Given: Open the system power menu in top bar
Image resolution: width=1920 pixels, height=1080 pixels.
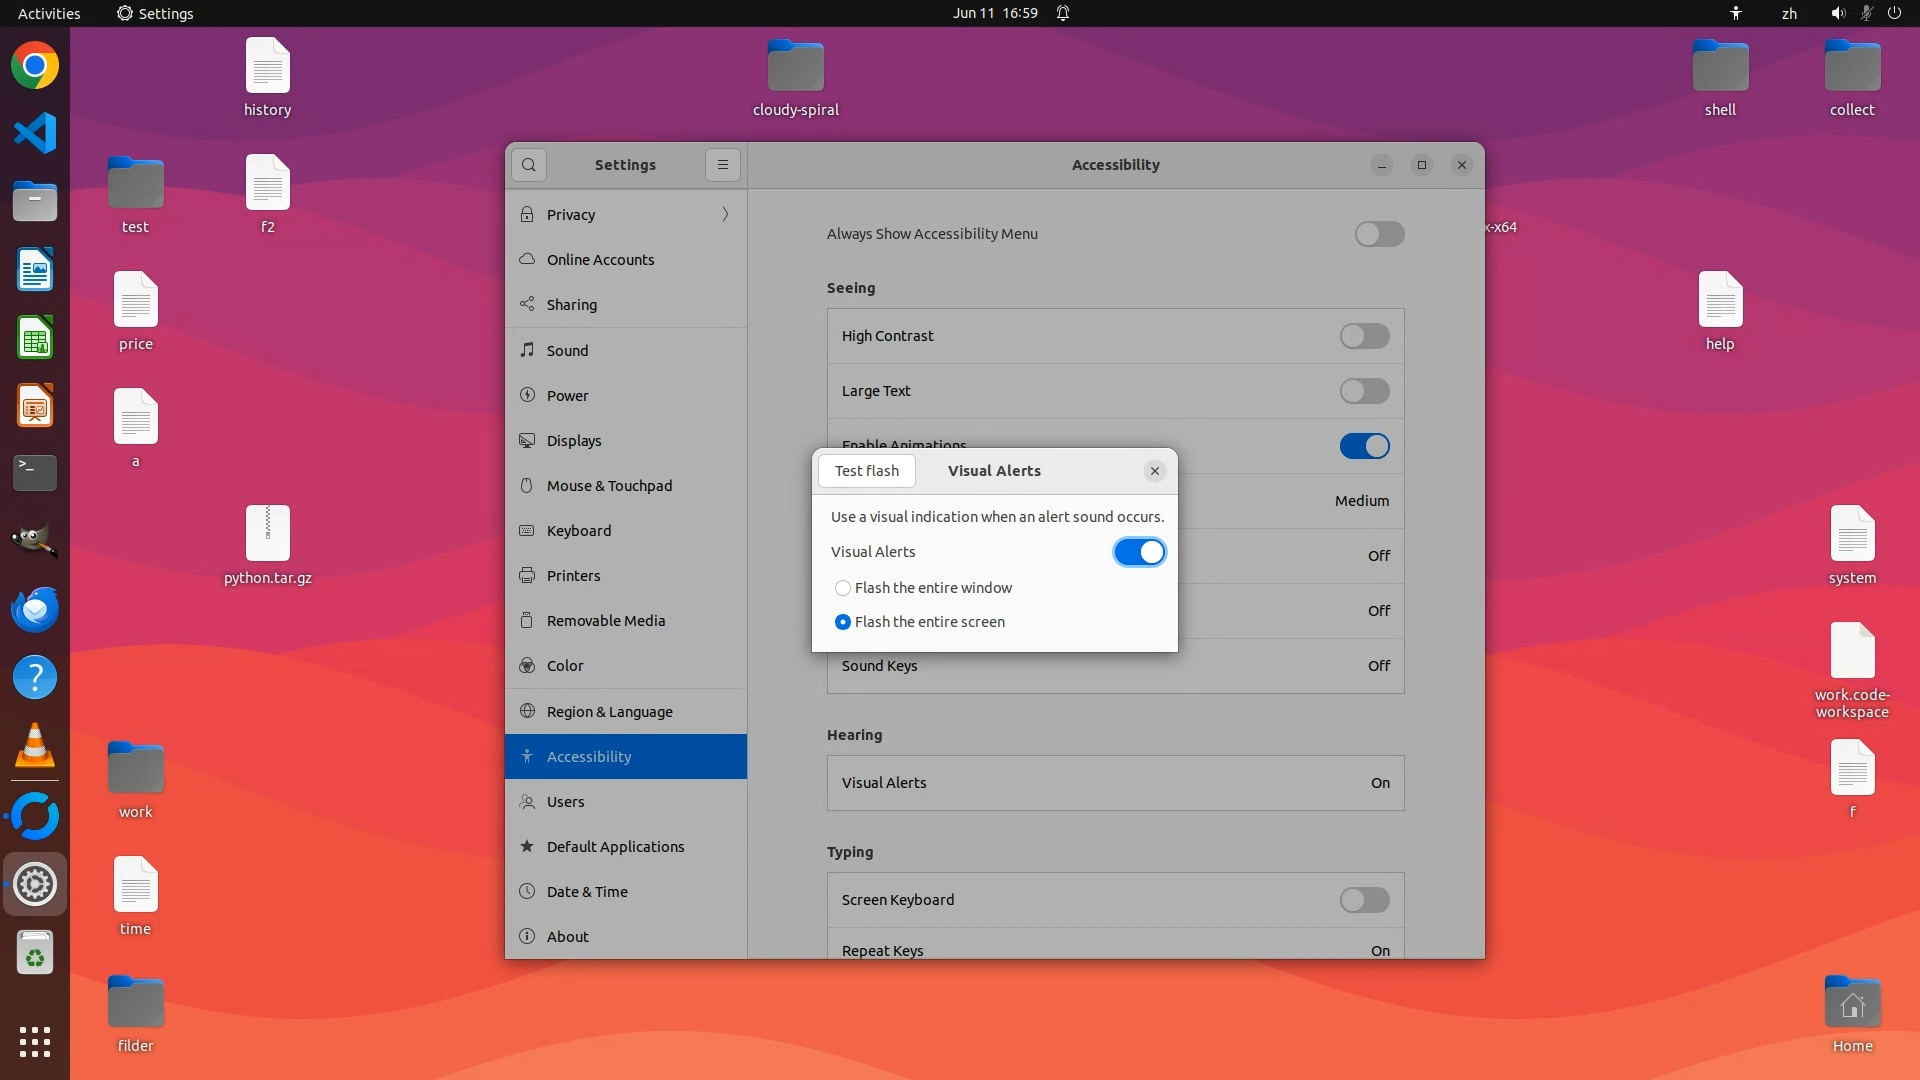Looking at the screenshot, I should click(1894, 13).
